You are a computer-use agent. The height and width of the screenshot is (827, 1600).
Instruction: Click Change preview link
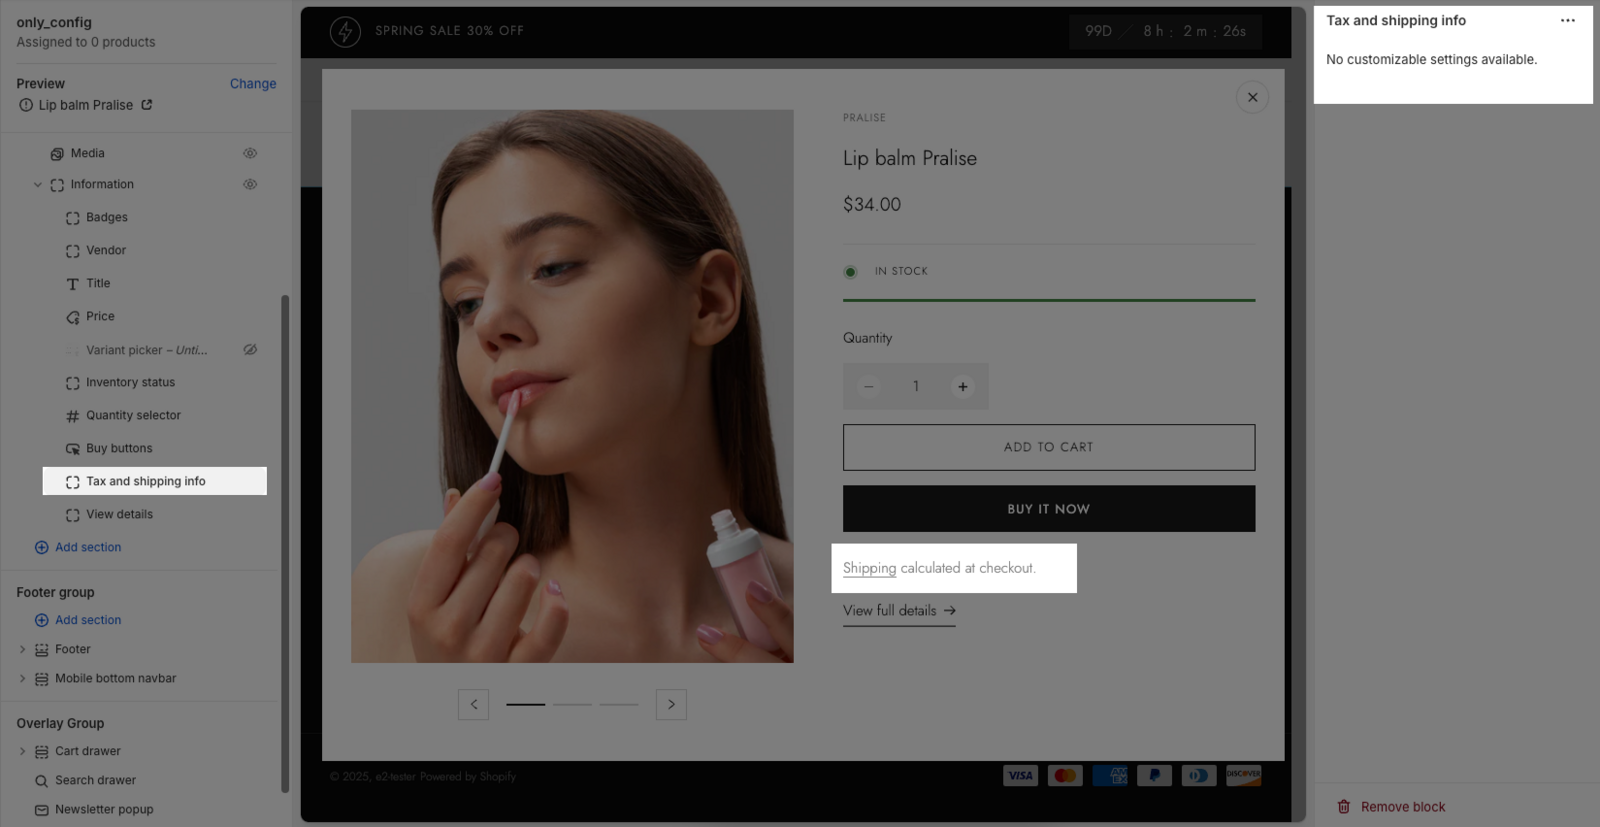point(253,84)
